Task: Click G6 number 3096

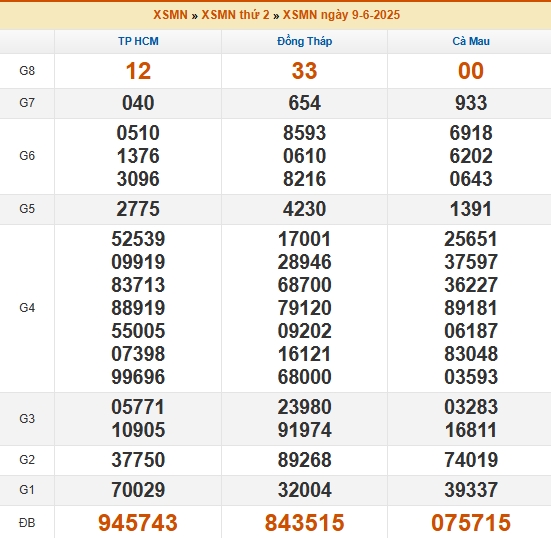Action: tap(138, 179)
